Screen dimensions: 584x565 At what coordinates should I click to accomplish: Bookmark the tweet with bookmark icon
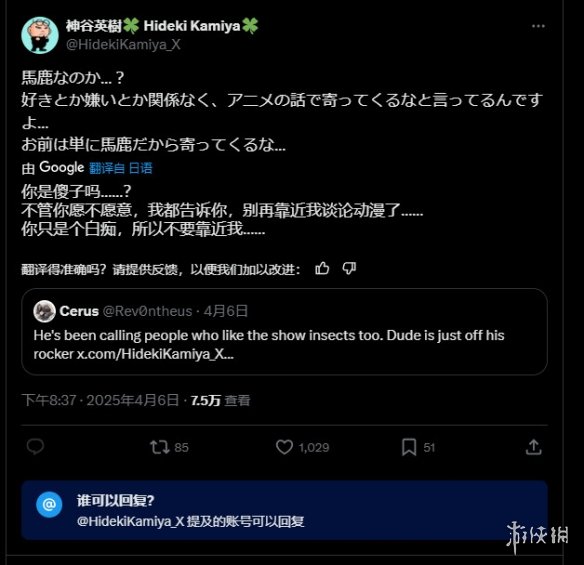[409, 447]
